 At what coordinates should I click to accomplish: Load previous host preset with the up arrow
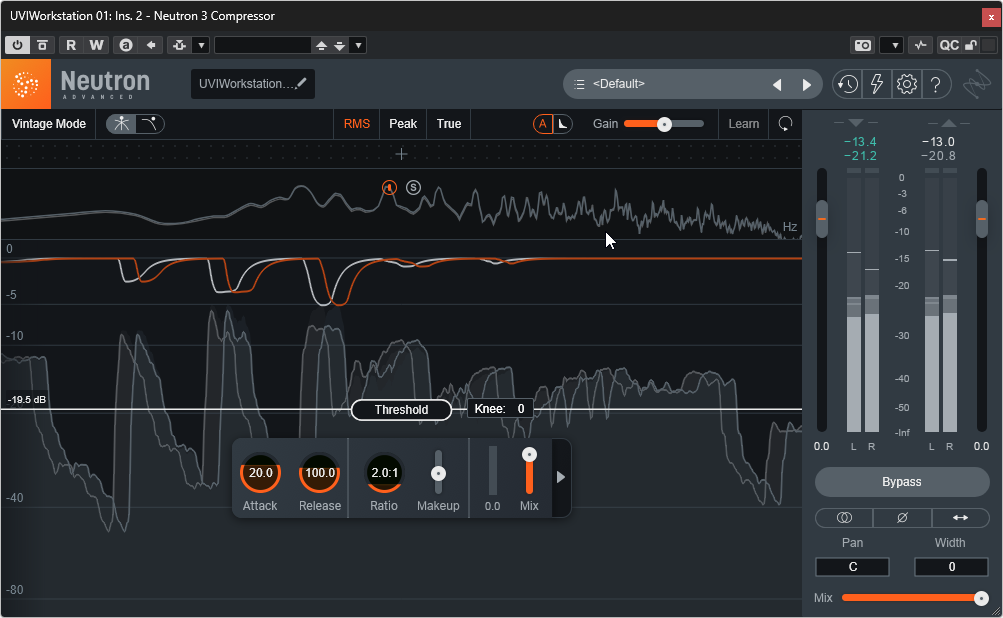coord(322,45)
